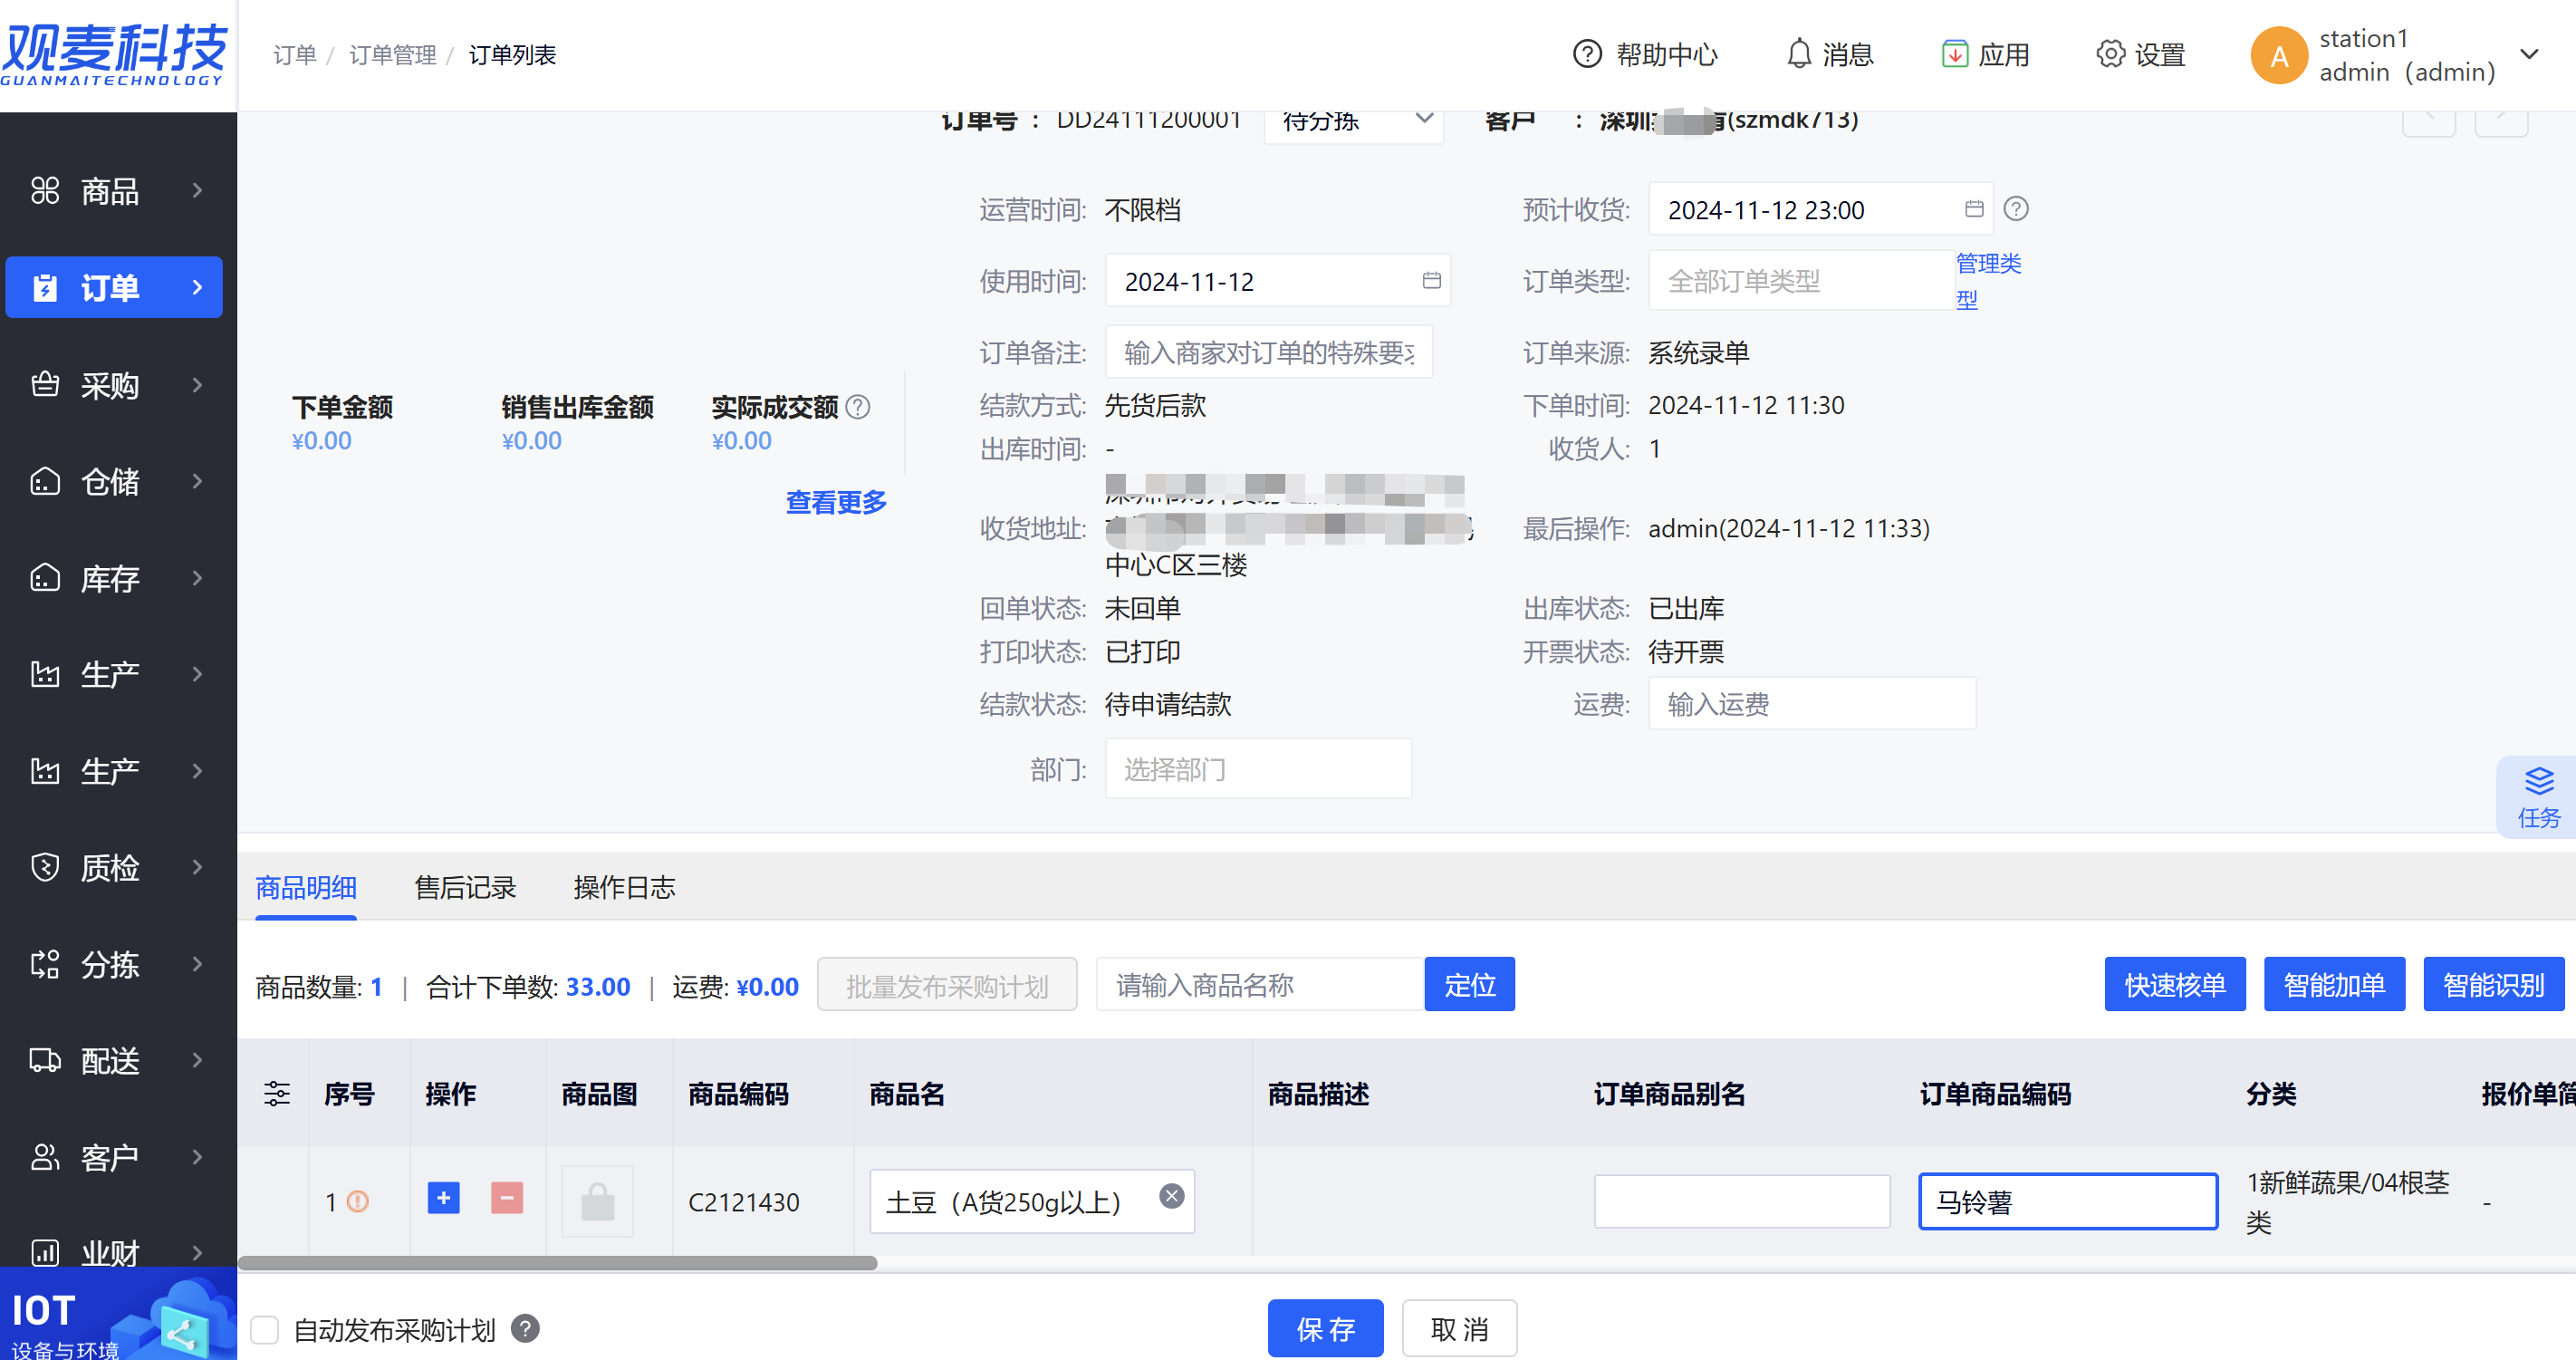Click the 定位 locate button

click(1469, 984)
